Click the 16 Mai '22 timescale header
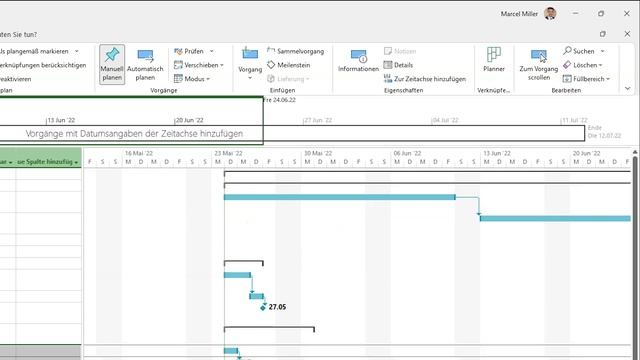 click(x=139, y=153)
